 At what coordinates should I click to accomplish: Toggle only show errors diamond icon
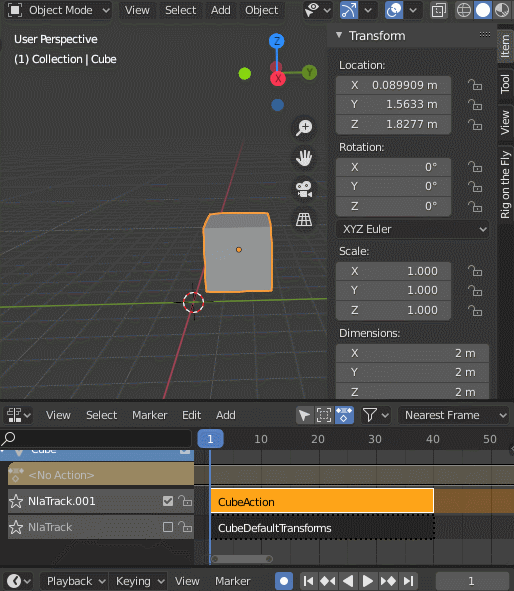(344, 415)
